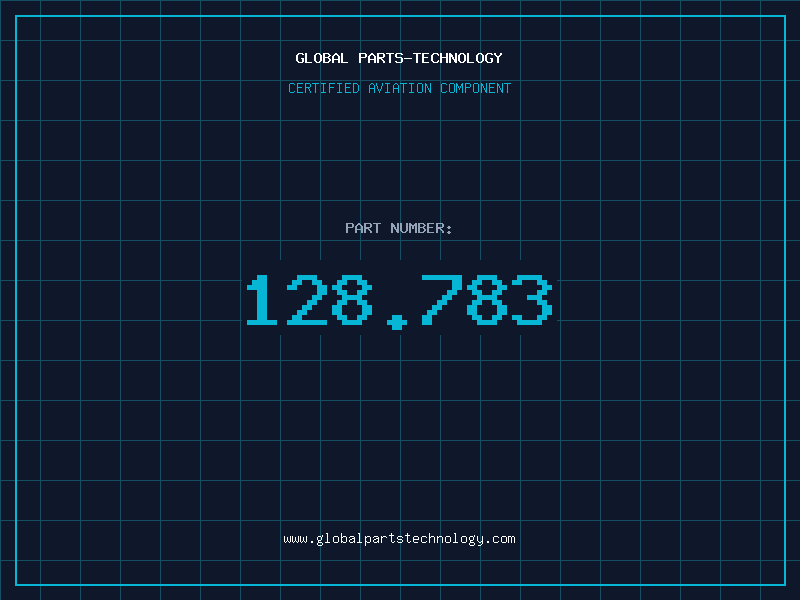
Task: Click the PART NUMBER: label
Action: point(399,228)
